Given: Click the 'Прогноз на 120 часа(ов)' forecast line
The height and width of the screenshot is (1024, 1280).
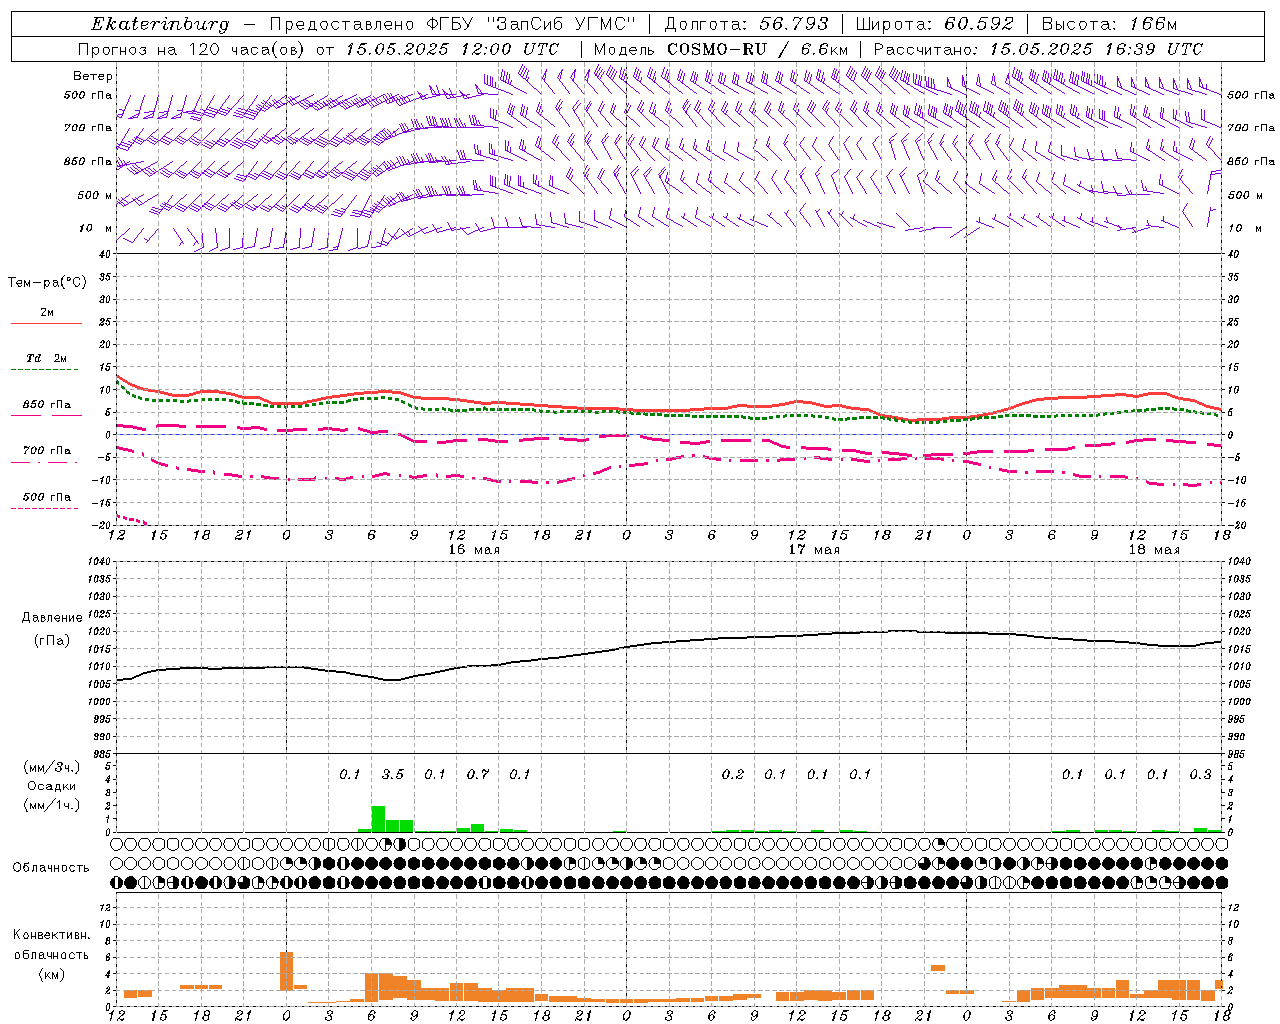Looking at the screenshot, I should click(192, 49).
